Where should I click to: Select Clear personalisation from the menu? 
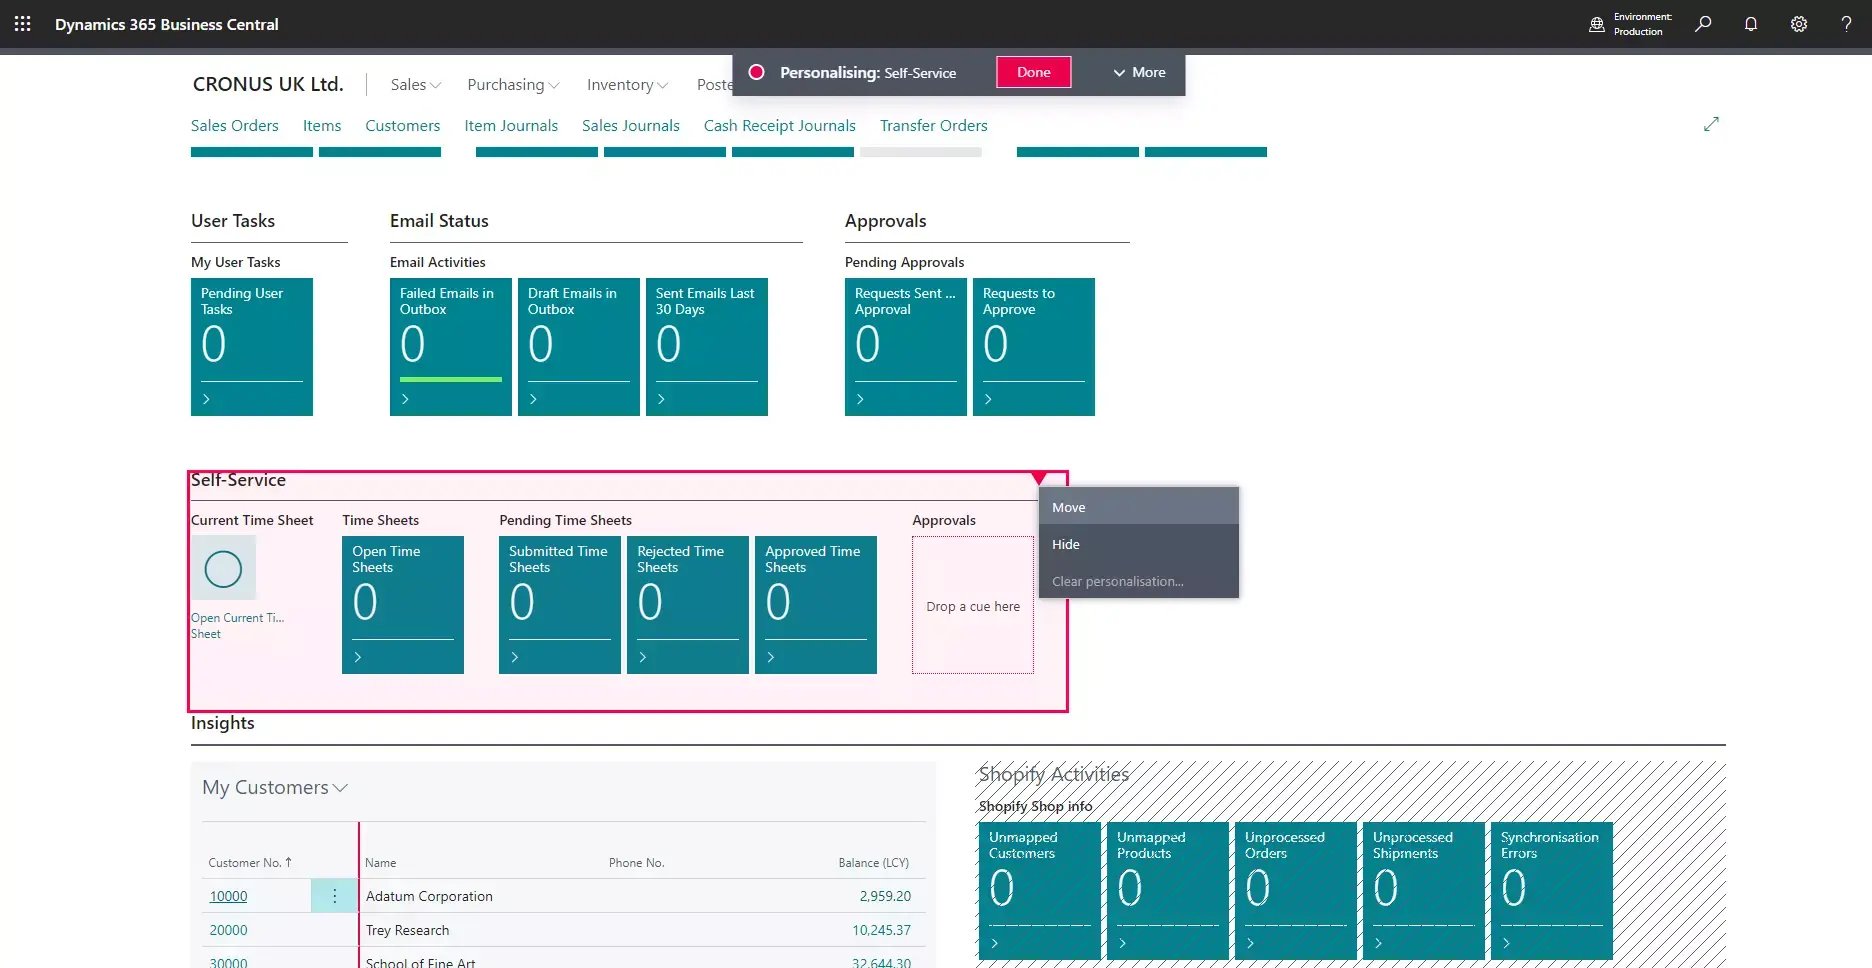[x=1139, y=581]
